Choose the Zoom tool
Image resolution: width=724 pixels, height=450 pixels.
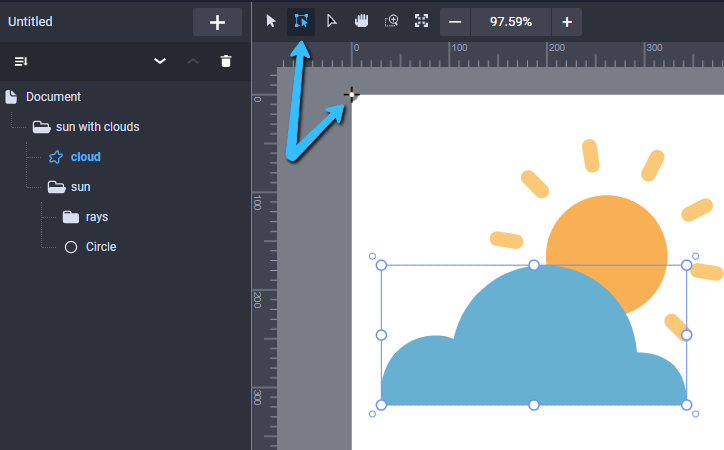coord(392,21)
